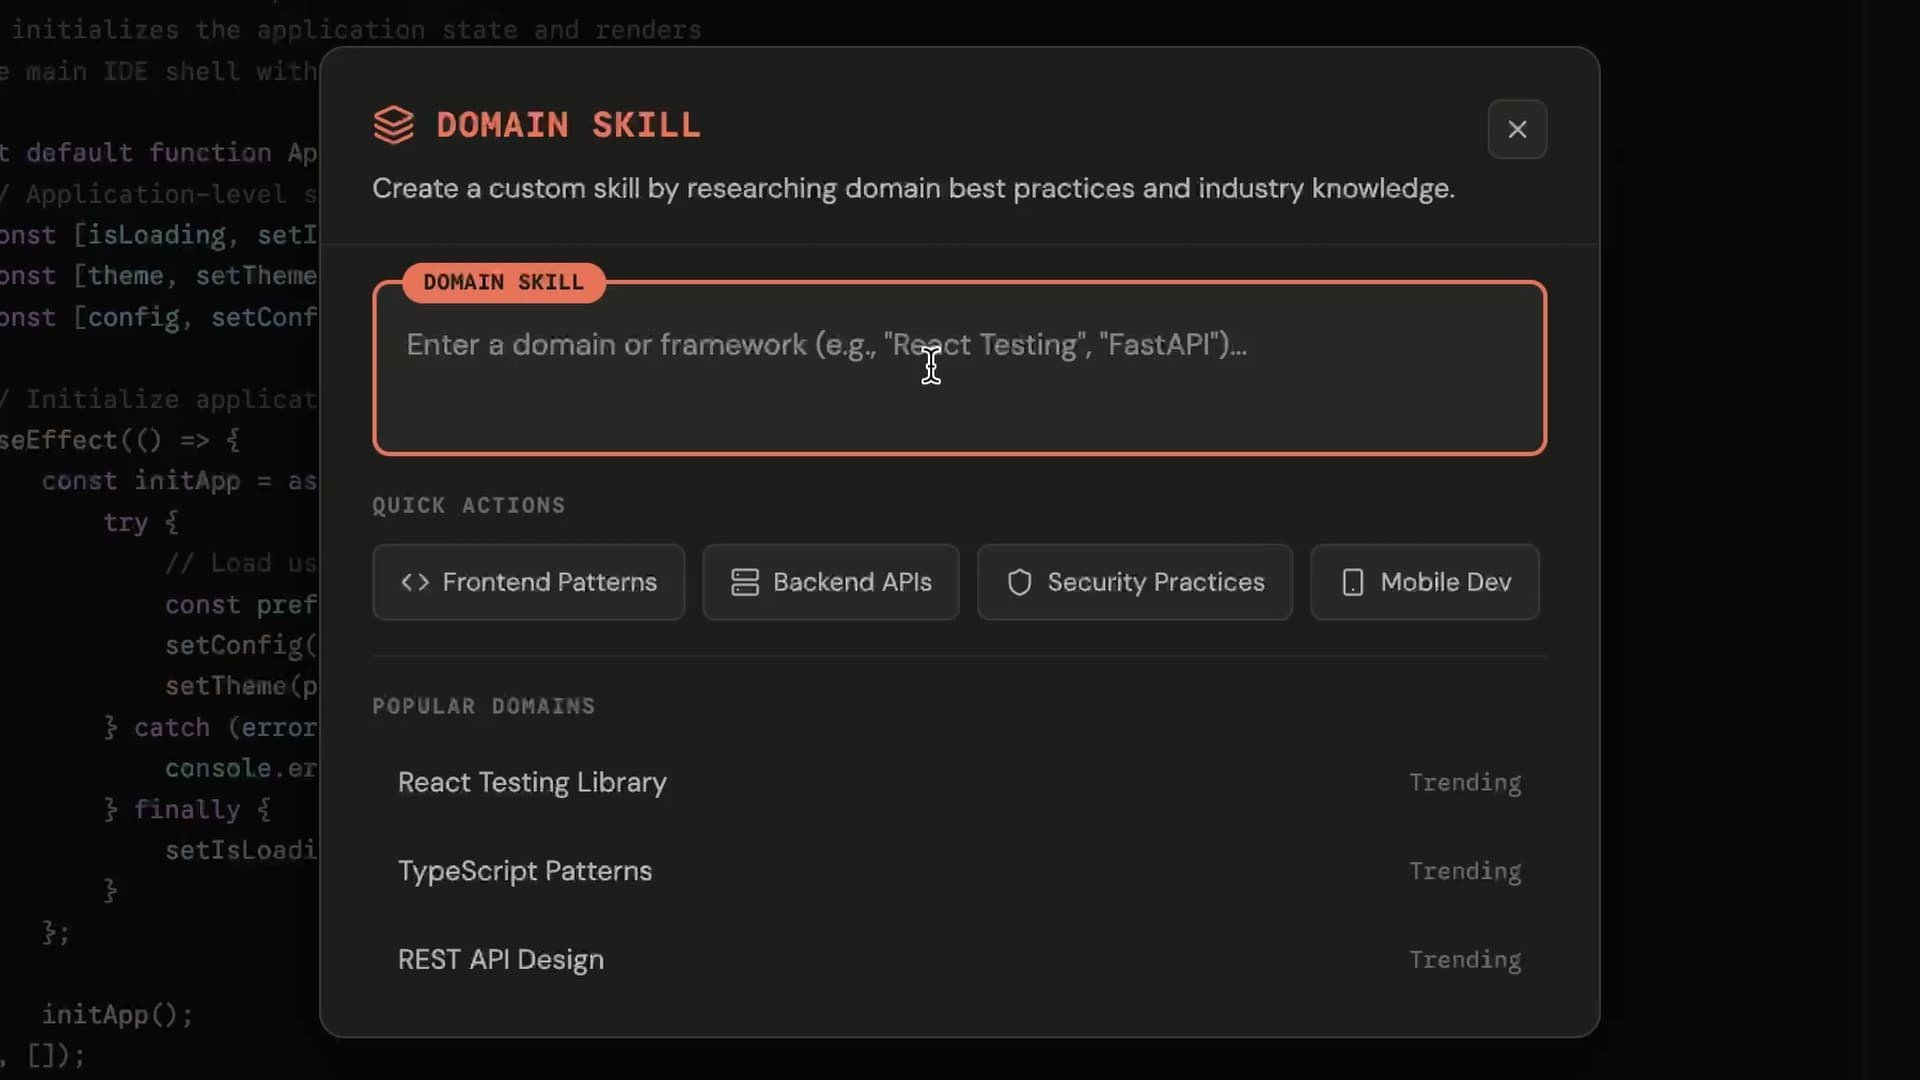
Task: Click the Trending tag beside React Testing Library
Action: pyautogui.click(x=1465, y=783)
